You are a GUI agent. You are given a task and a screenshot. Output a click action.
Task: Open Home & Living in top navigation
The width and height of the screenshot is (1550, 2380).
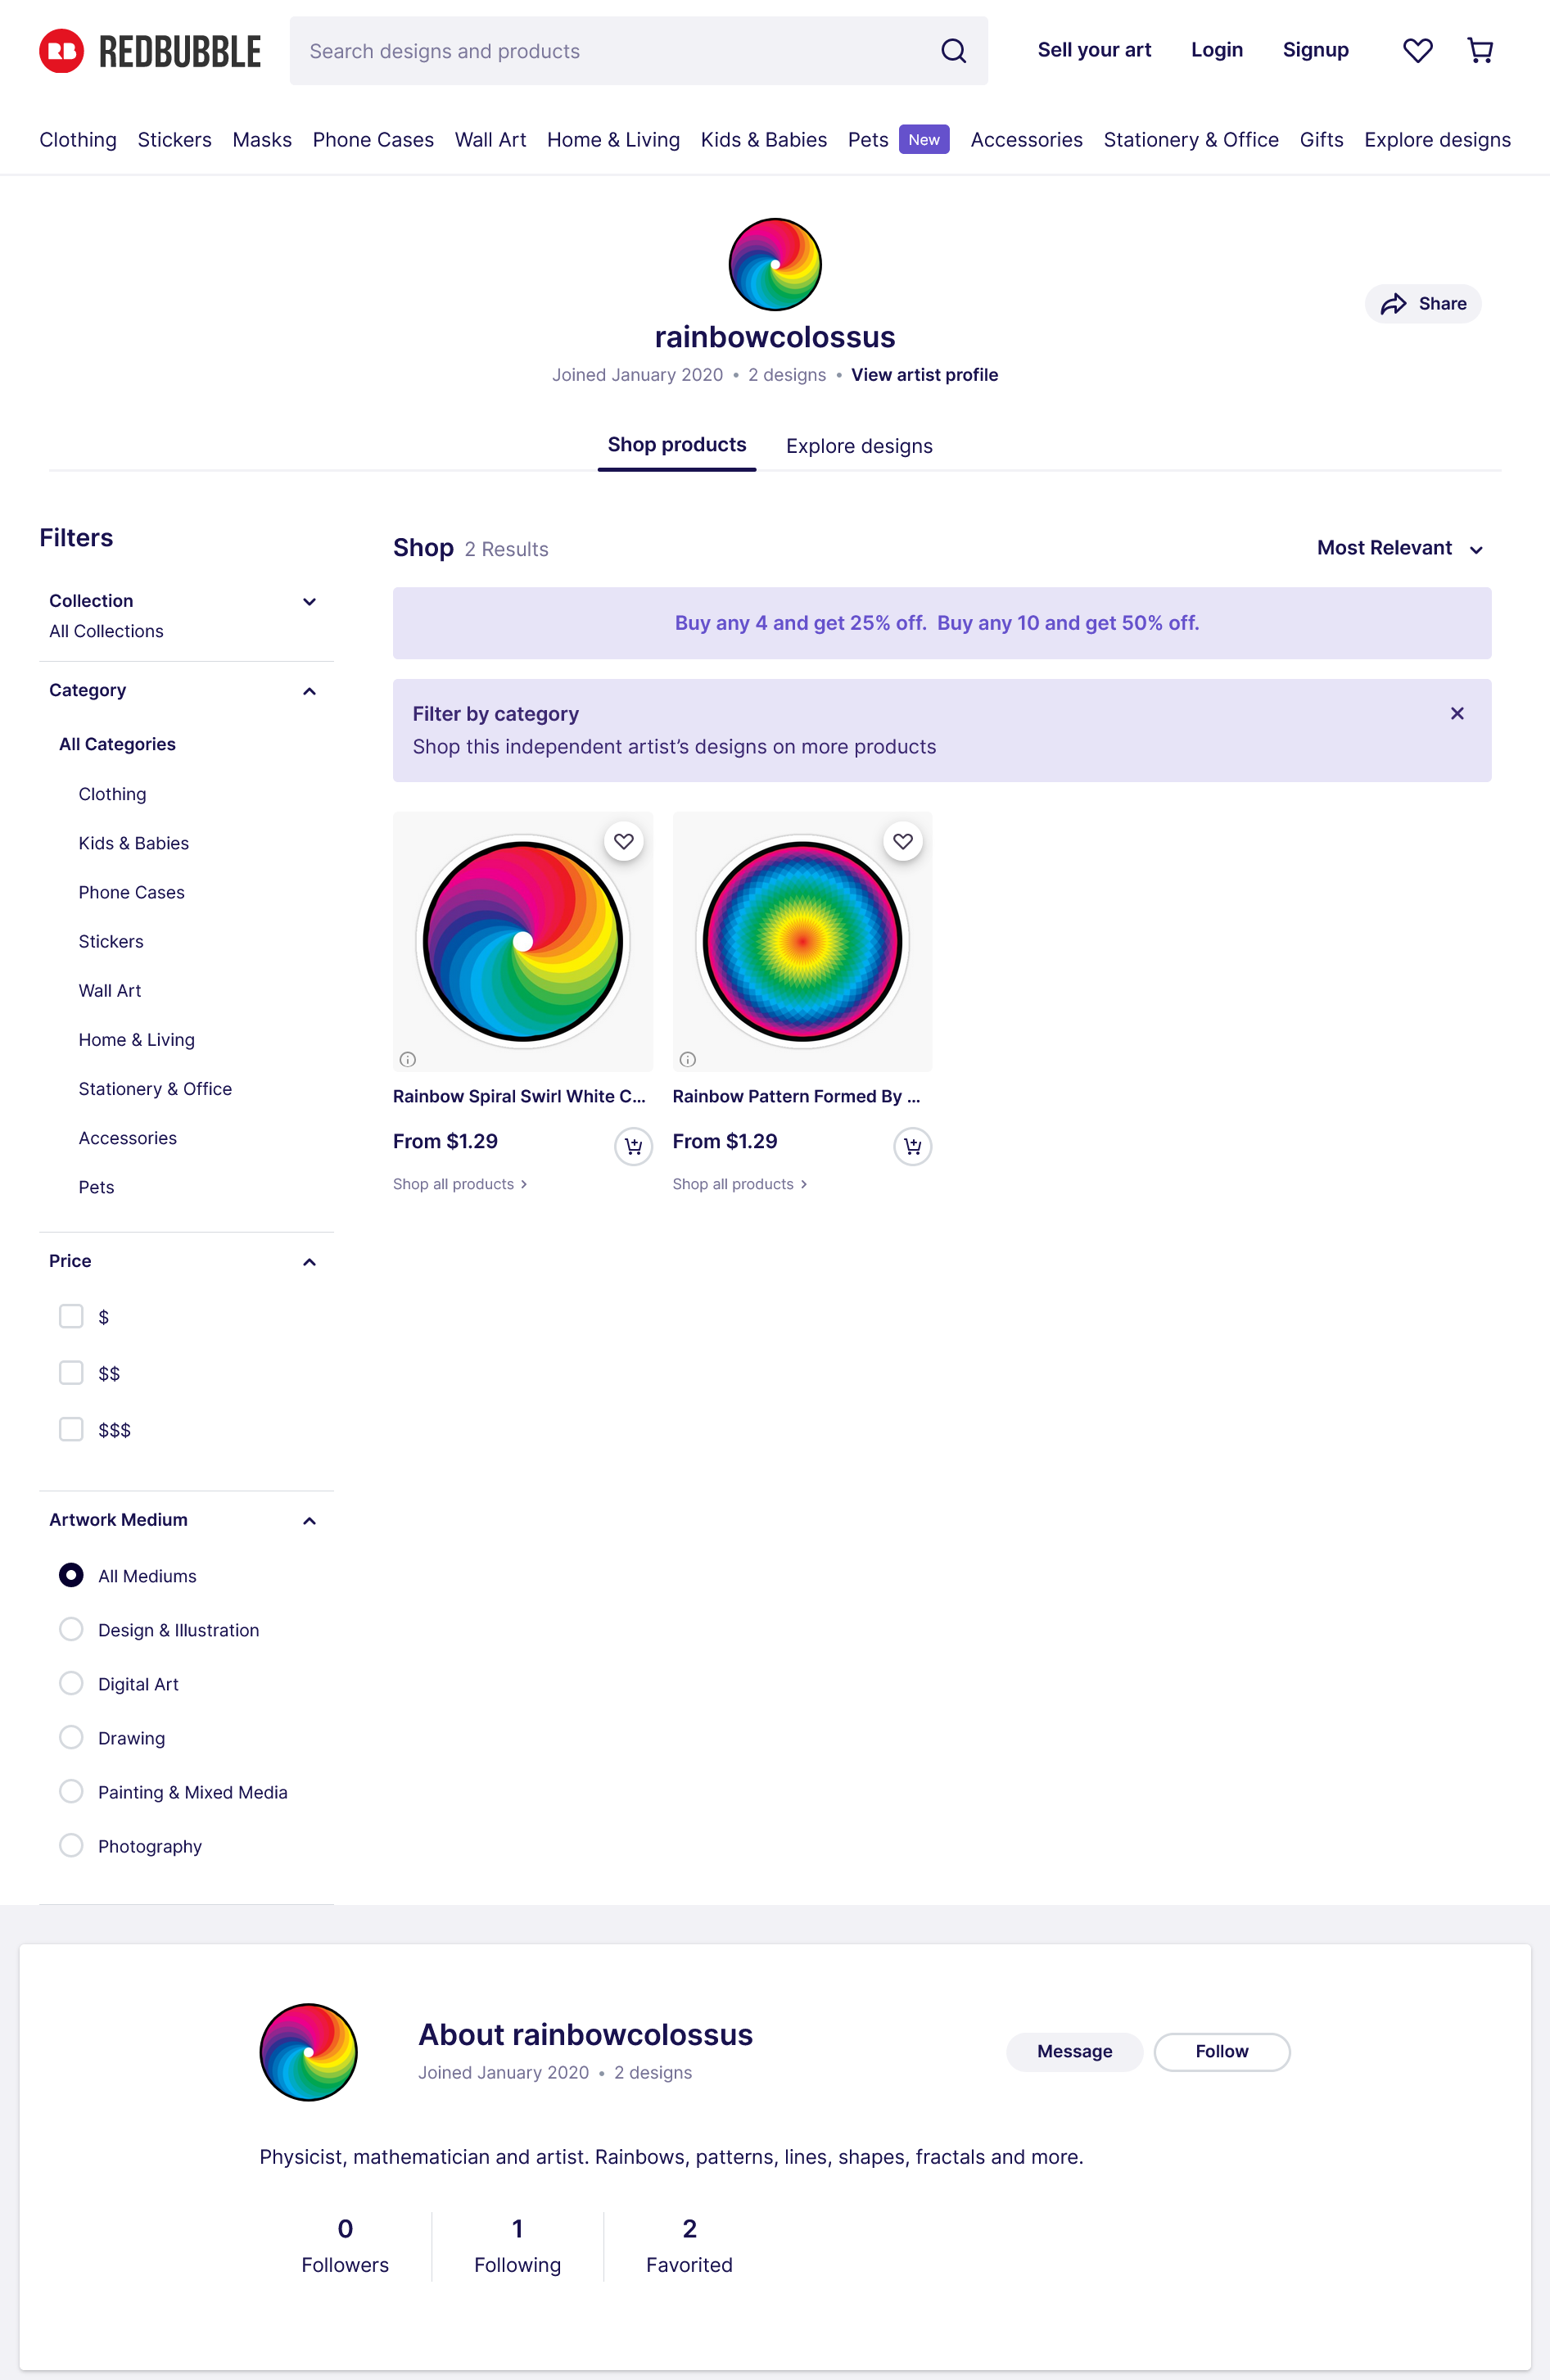click(613, 140)
